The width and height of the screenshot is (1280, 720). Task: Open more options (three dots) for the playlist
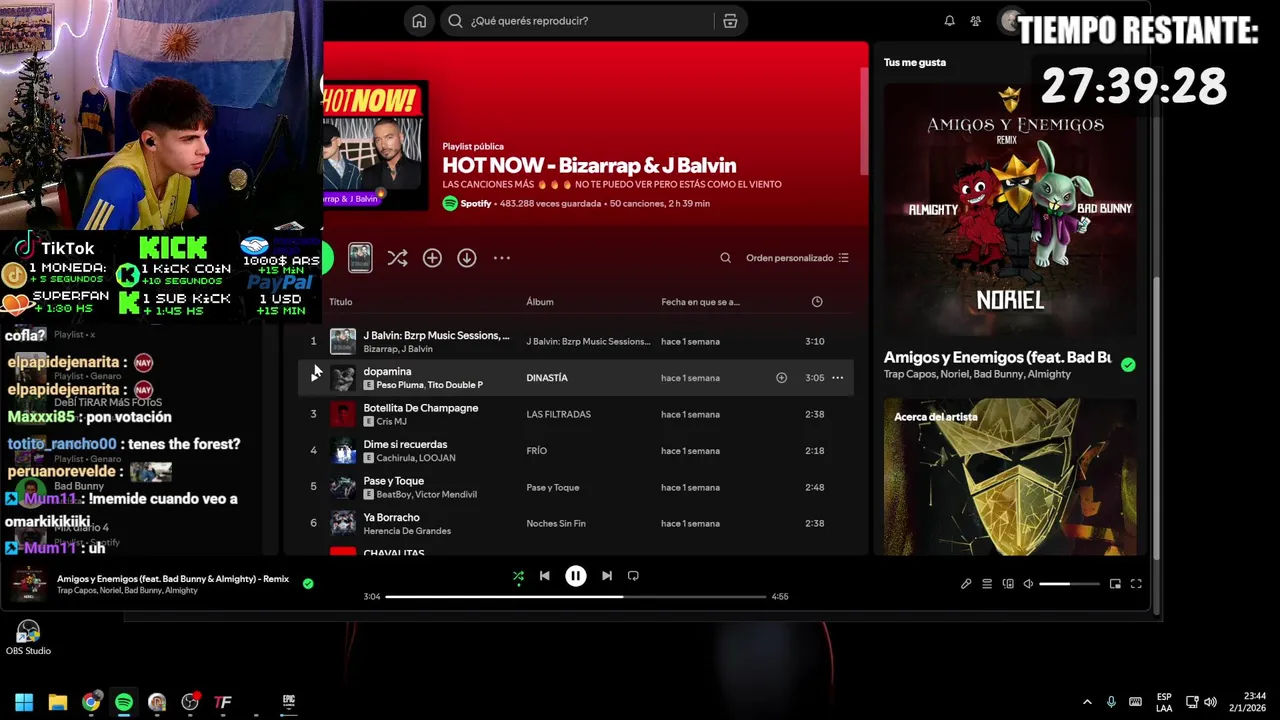pyautogui.click(x=502, y=258)
